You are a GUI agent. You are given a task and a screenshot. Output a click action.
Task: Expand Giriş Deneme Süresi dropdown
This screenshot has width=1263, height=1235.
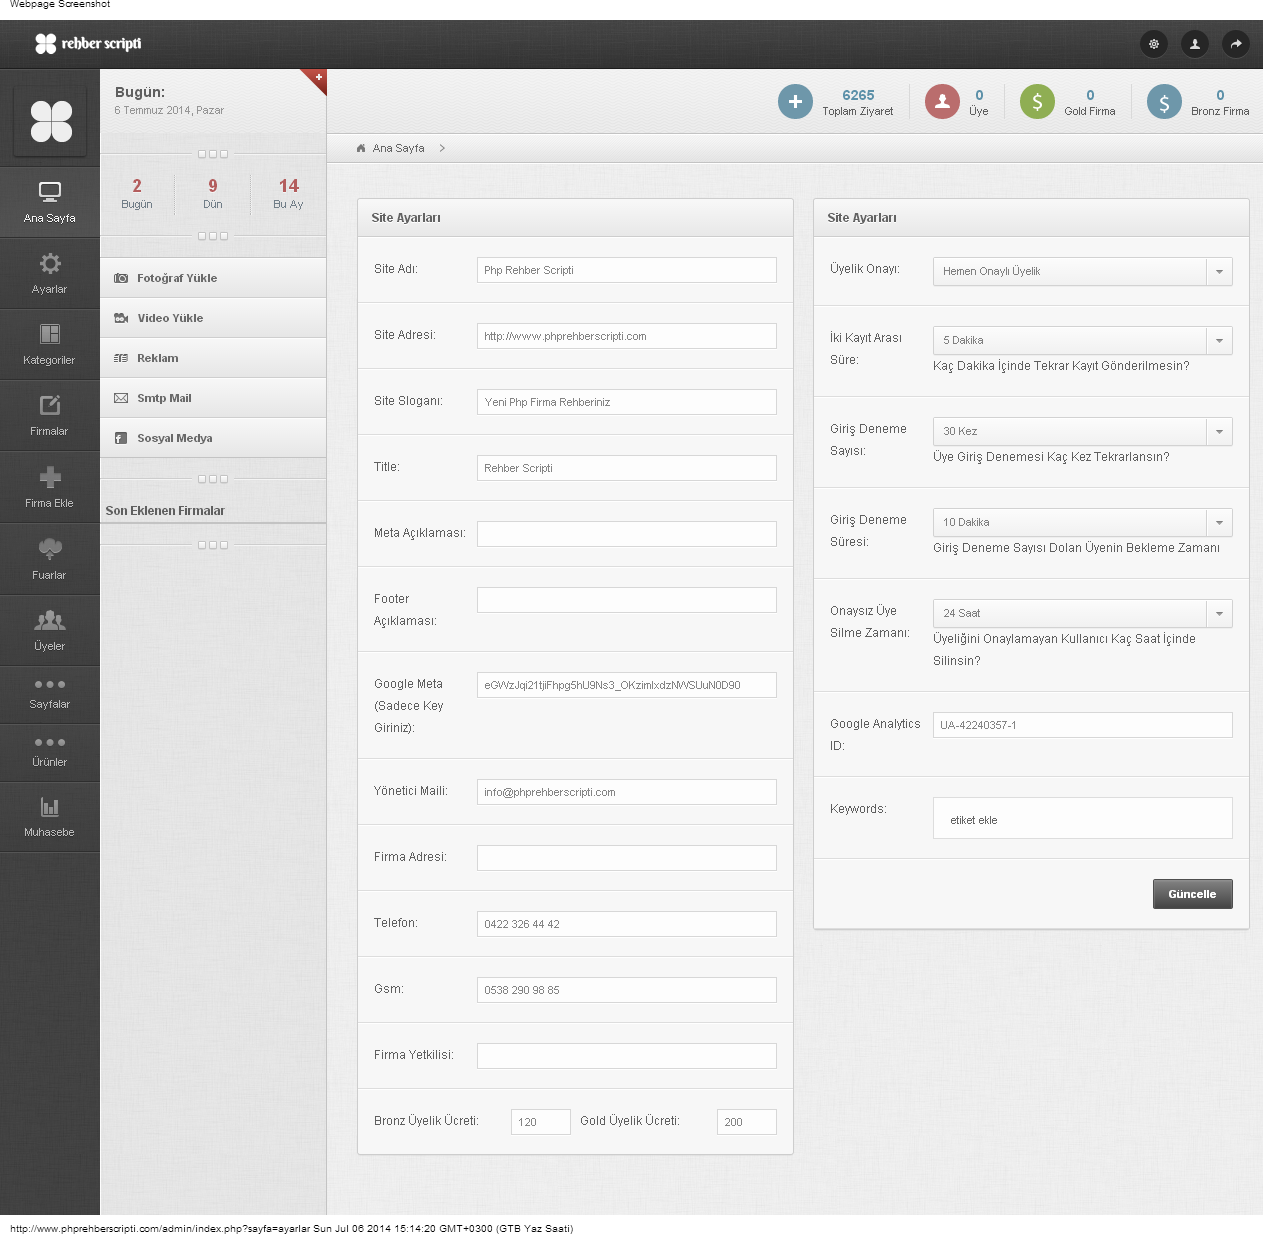1082,522
